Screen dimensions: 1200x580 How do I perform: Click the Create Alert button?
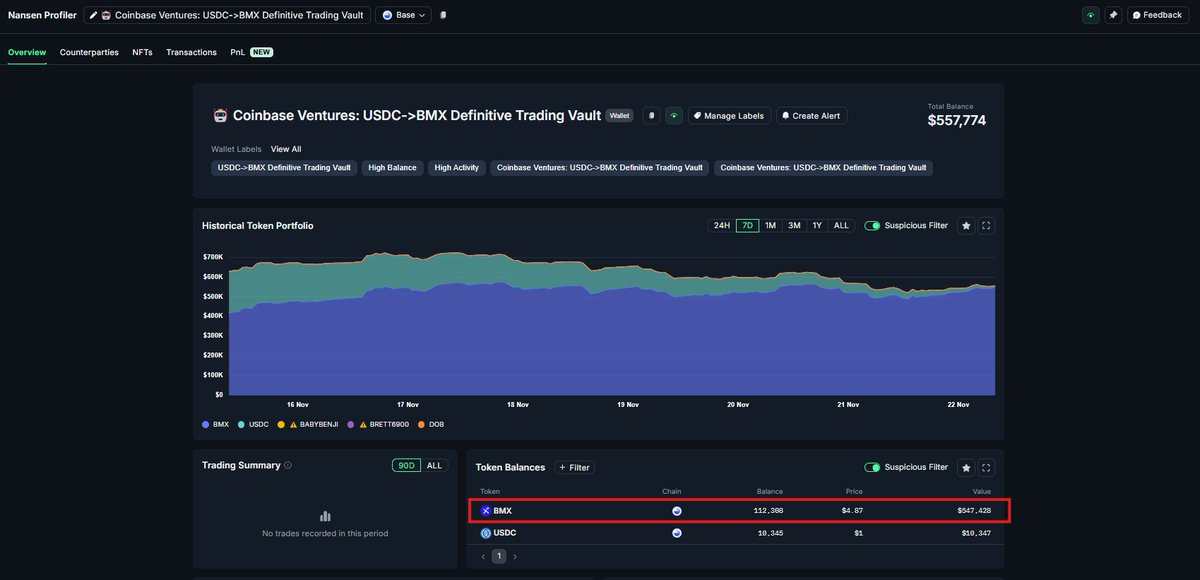coord(811,115)
